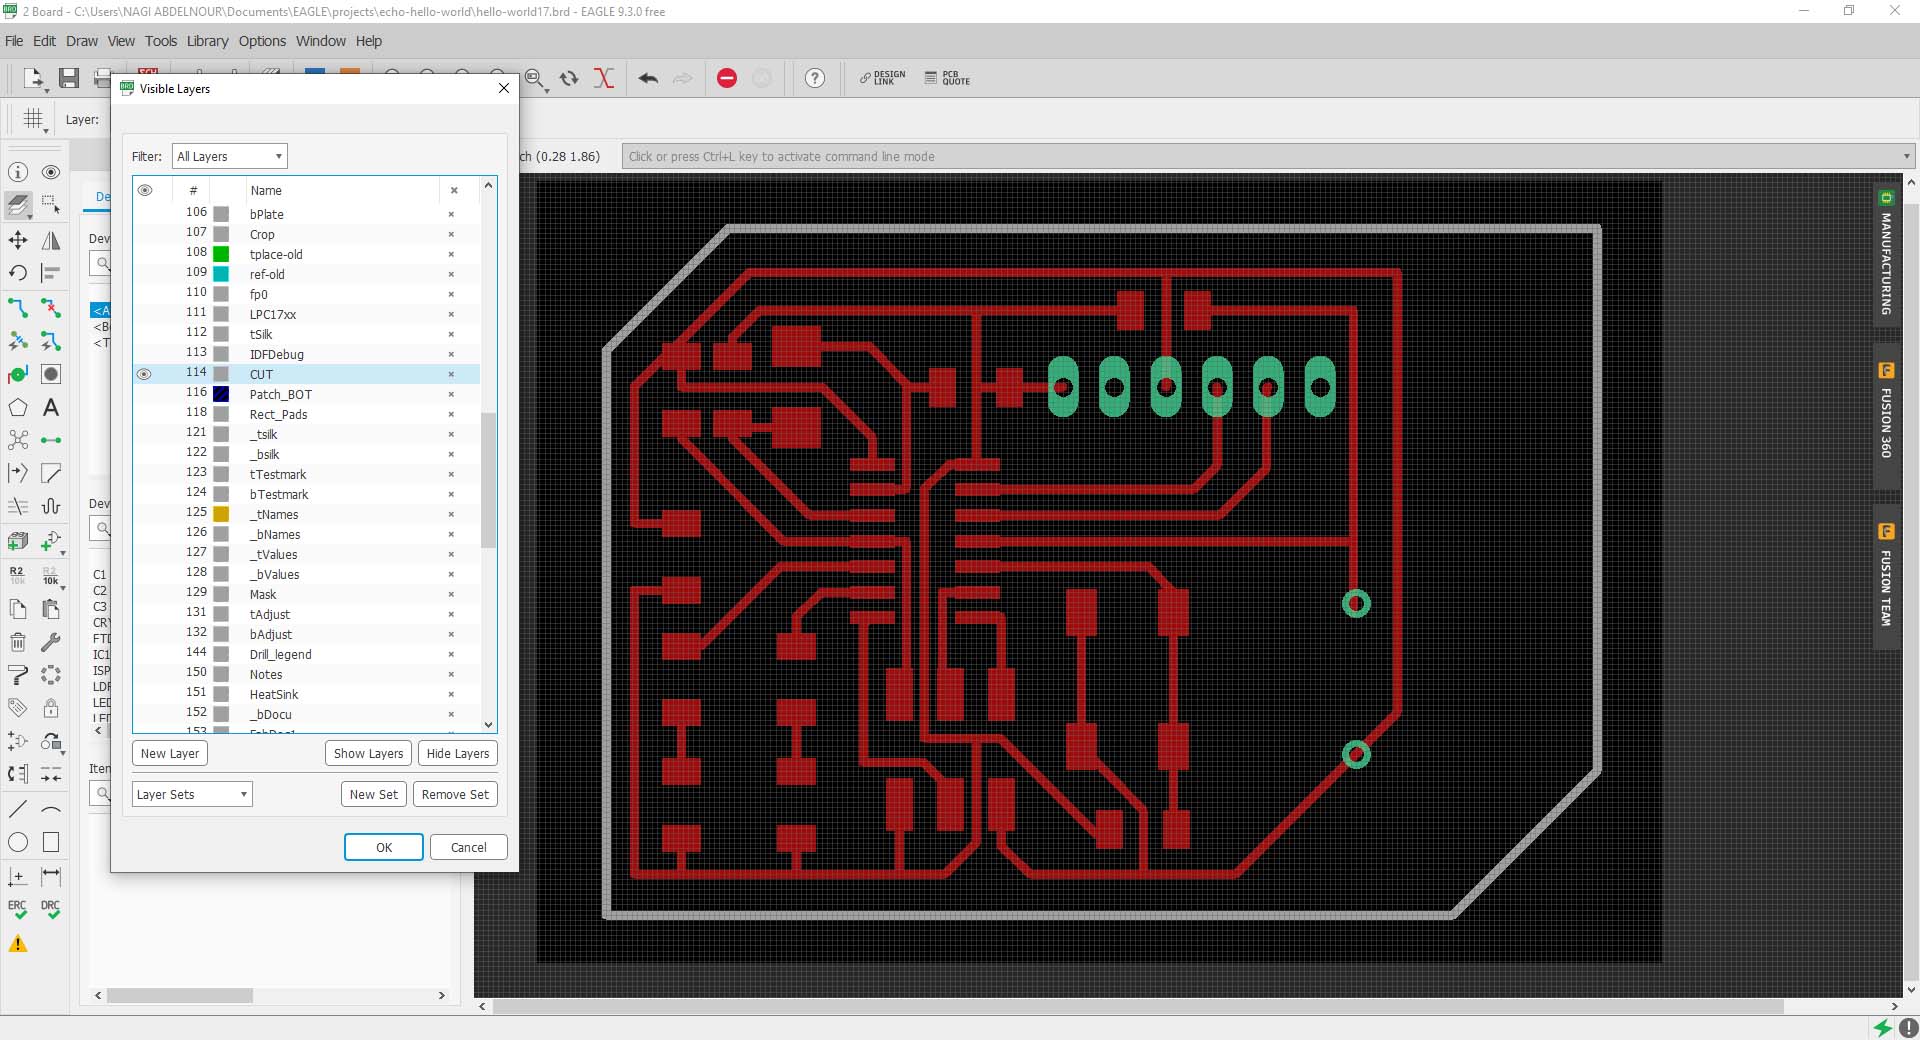Select the Lock tool
The width and height of the screenshot is (1920, 1040).
pyautogui.click(x=51, y=708)
